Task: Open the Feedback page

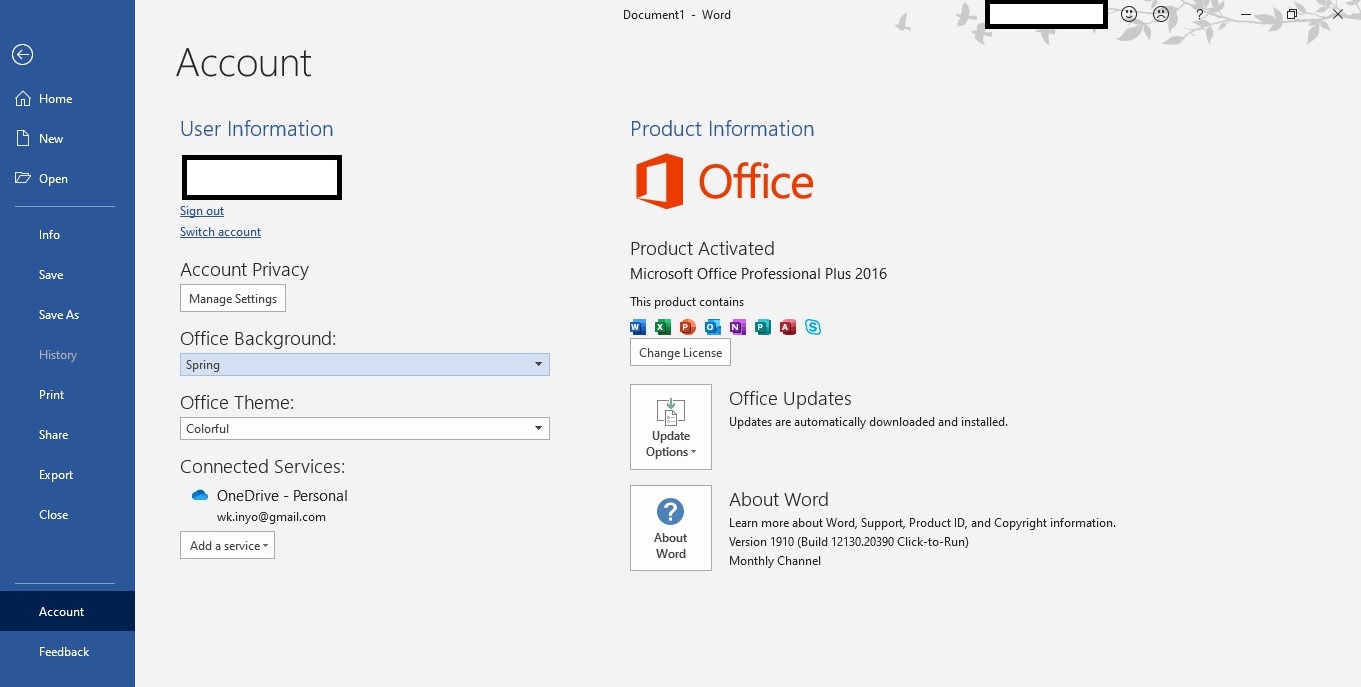Action: click(67, 652)
